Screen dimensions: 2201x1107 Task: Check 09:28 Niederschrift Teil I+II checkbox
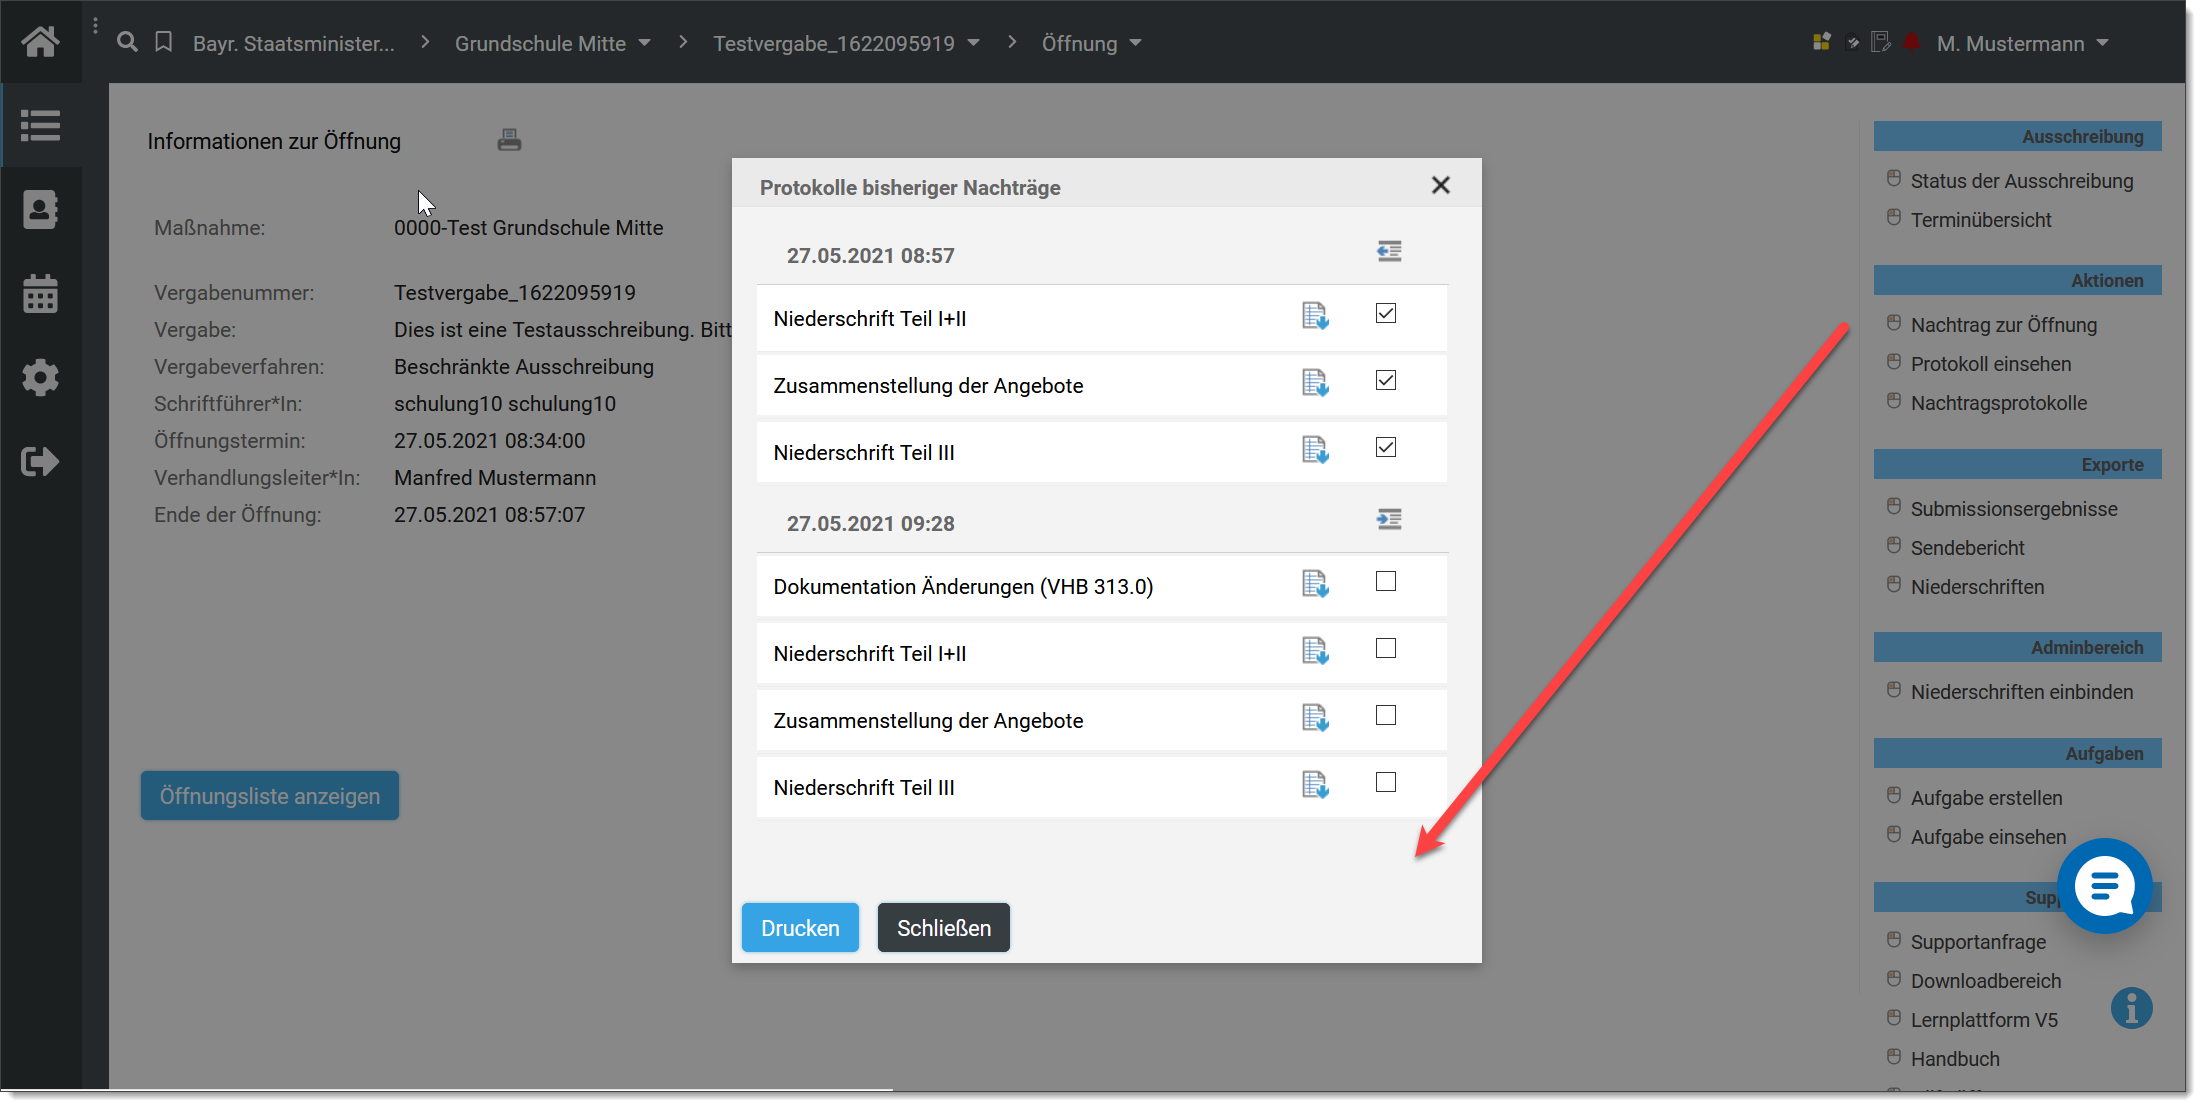coord(1385,649)
